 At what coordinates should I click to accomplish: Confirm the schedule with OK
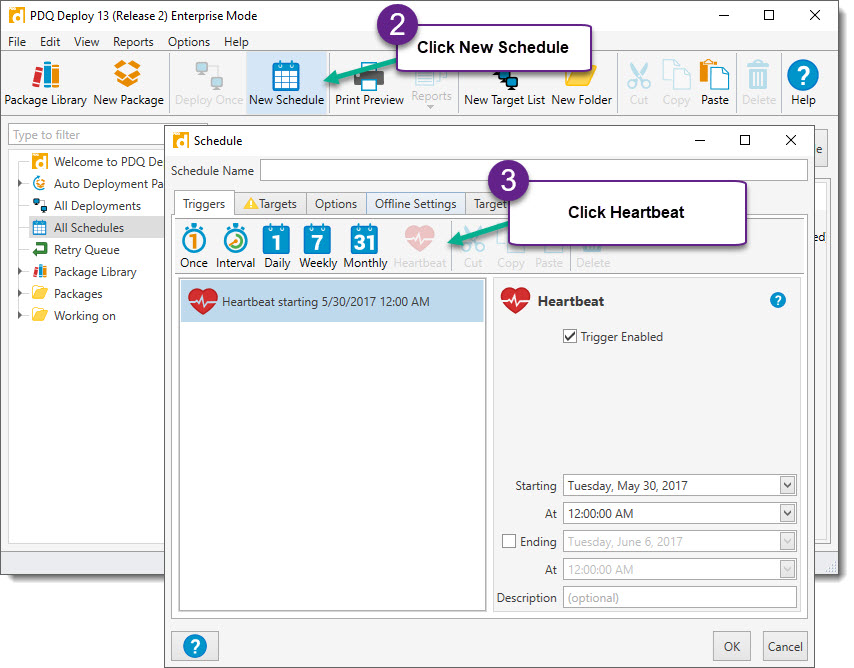pos(731,646)
